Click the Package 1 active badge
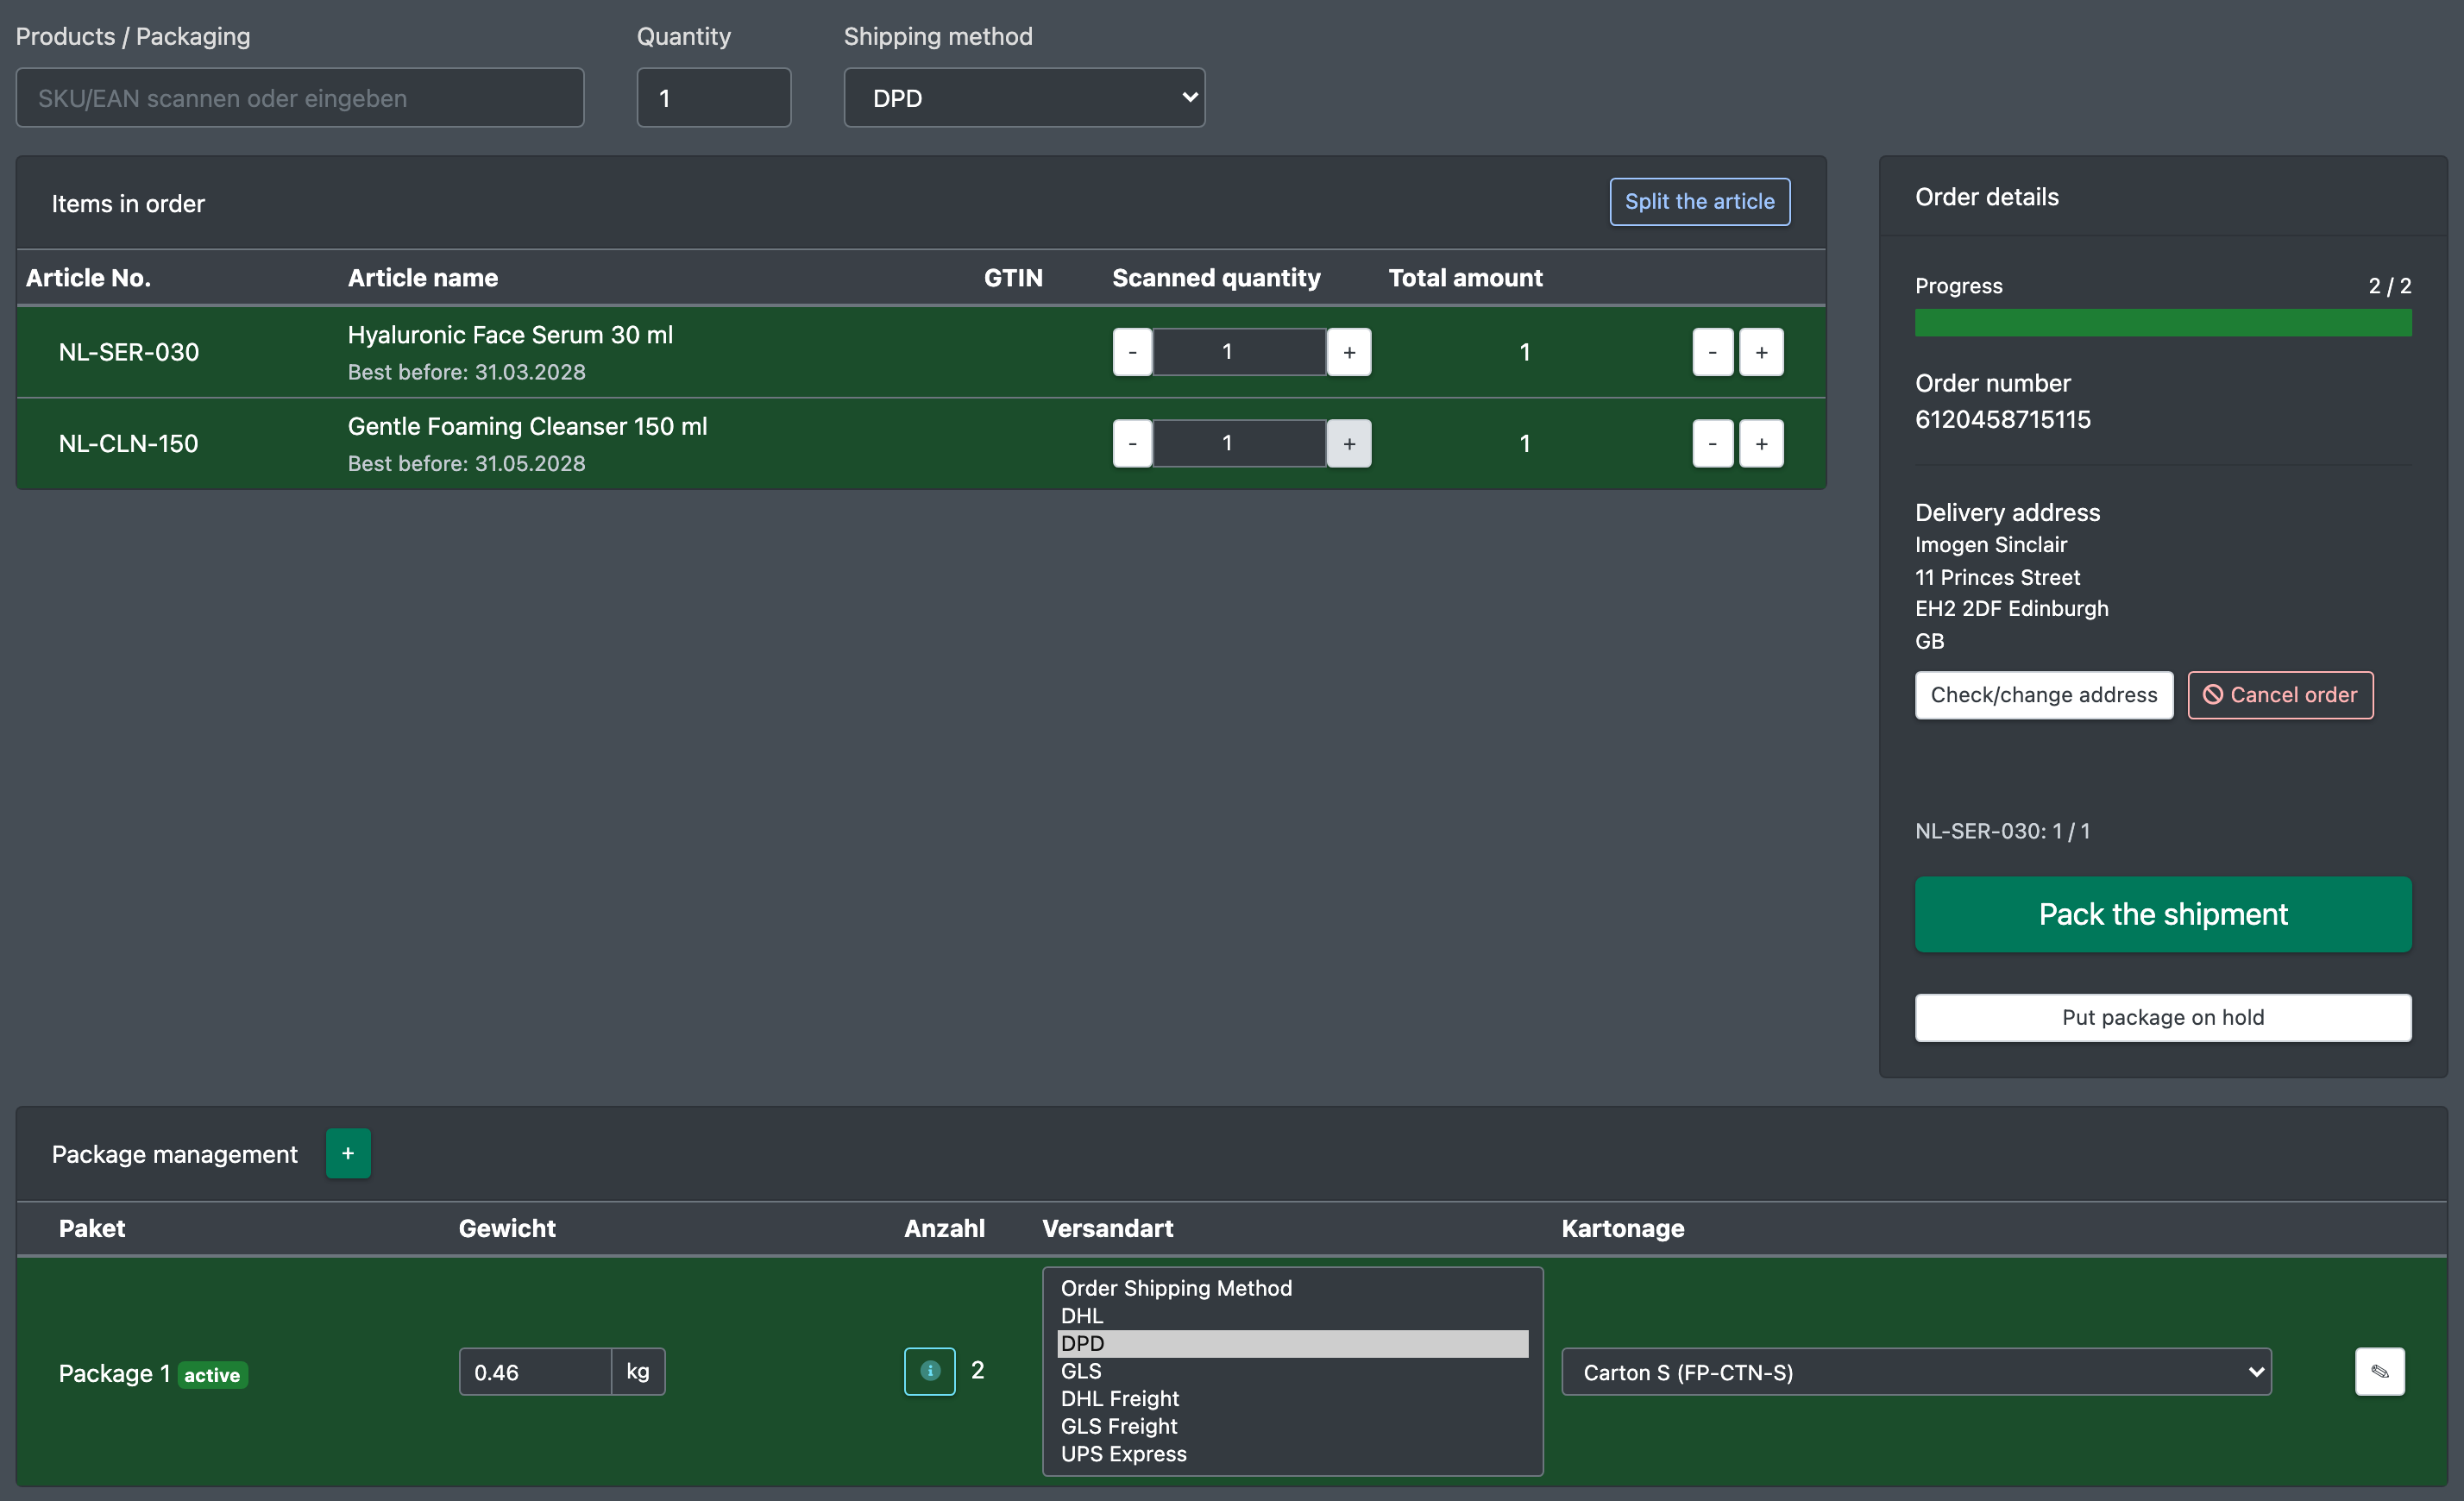Image resolution: width=2464 pixels, height=1501 pixels. [x=212, y=1375]
